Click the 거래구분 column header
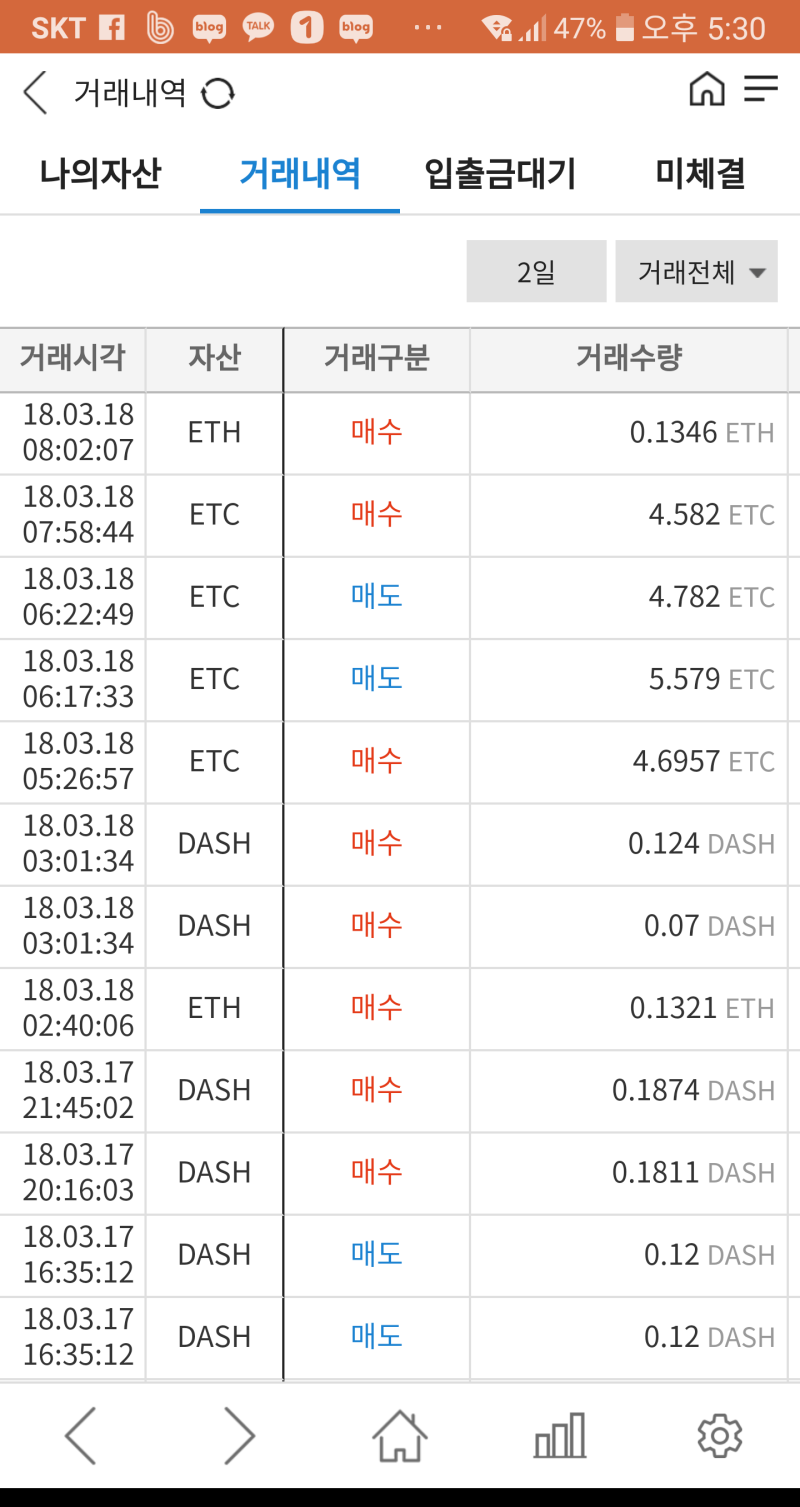 (376, 358)
